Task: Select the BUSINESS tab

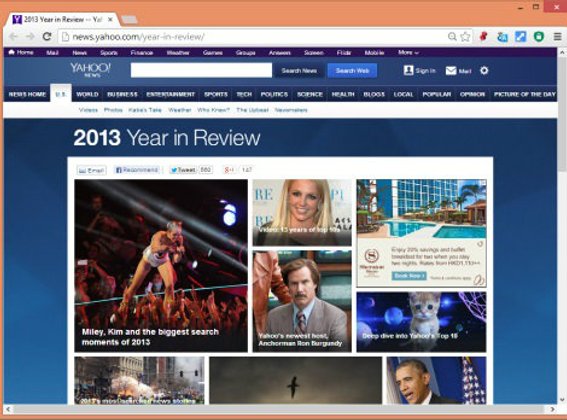Action: (122, 94)
